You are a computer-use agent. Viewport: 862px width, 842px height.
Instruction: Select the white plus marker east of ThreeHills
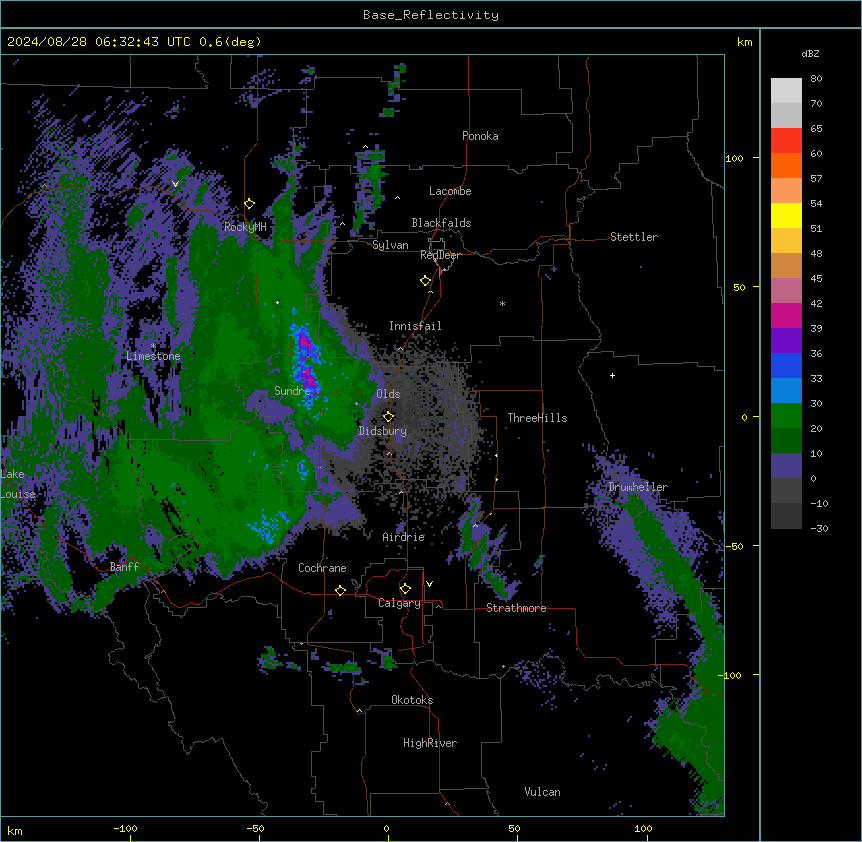(x=612, y=375)
